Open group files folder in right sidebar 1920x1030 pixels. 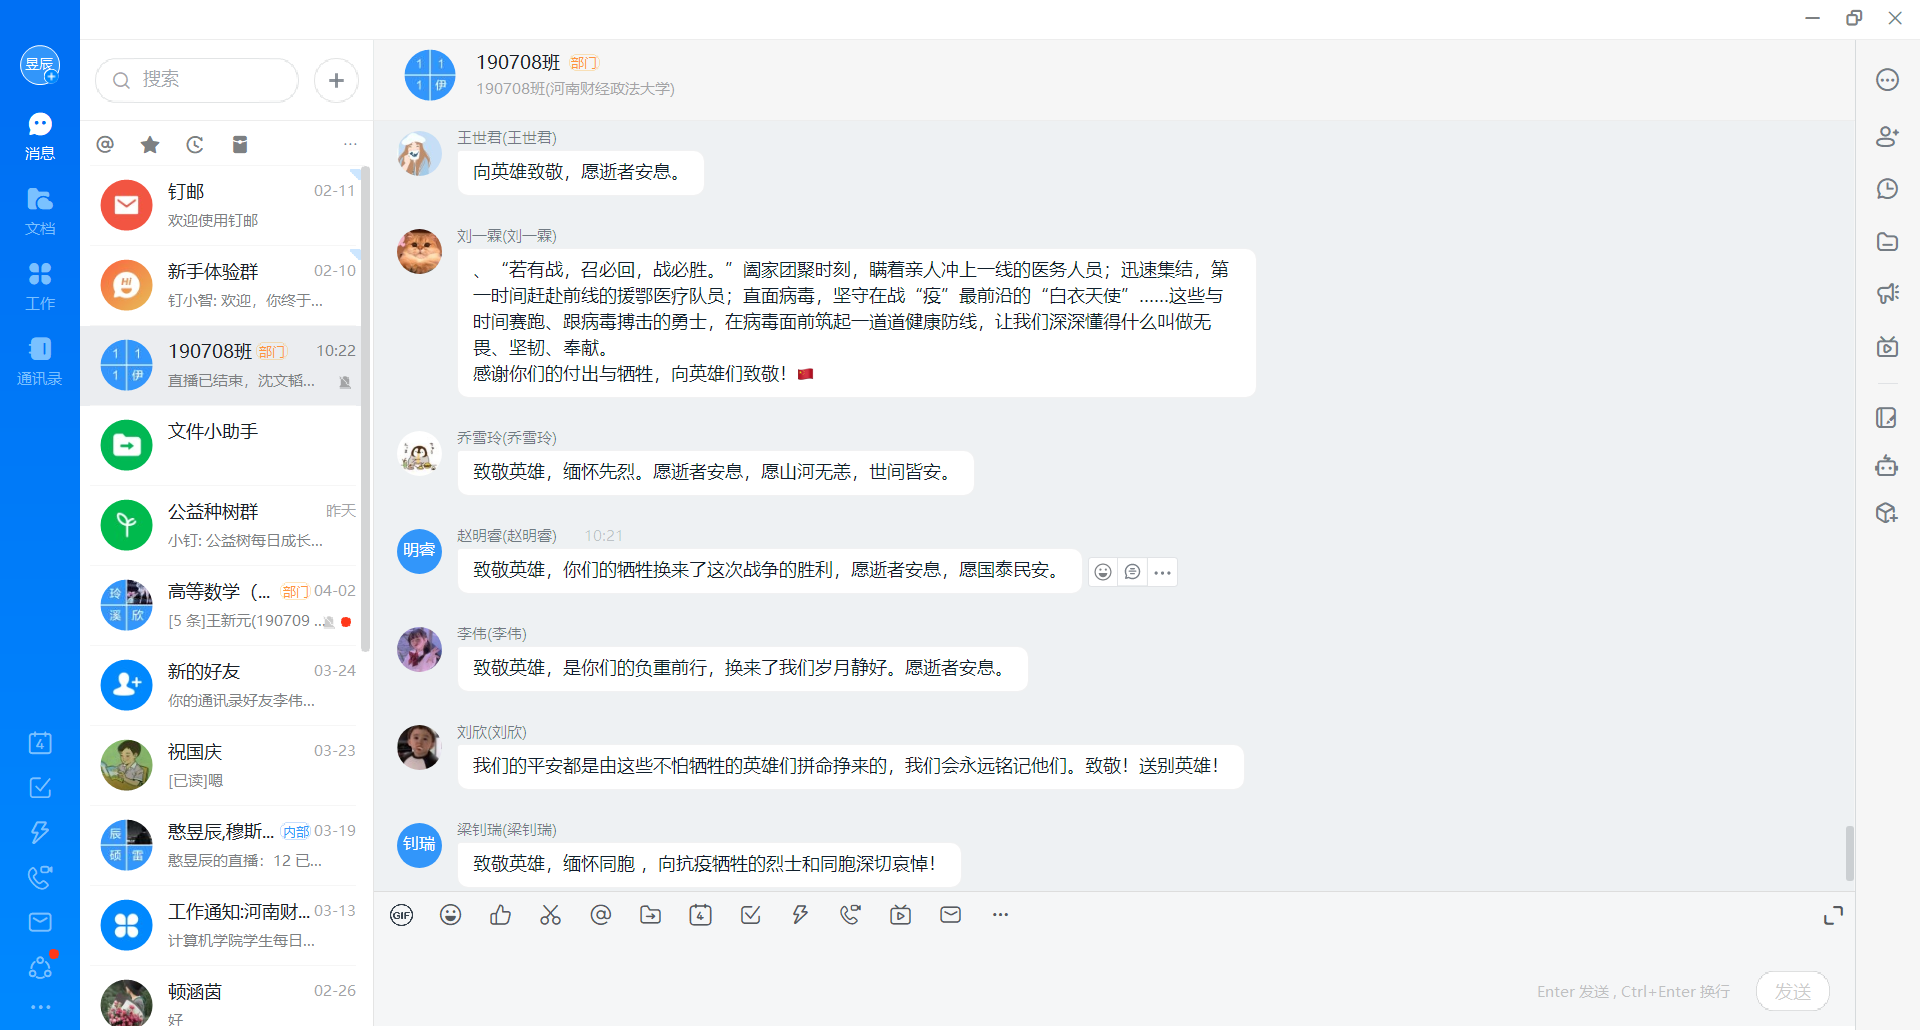1887,241
